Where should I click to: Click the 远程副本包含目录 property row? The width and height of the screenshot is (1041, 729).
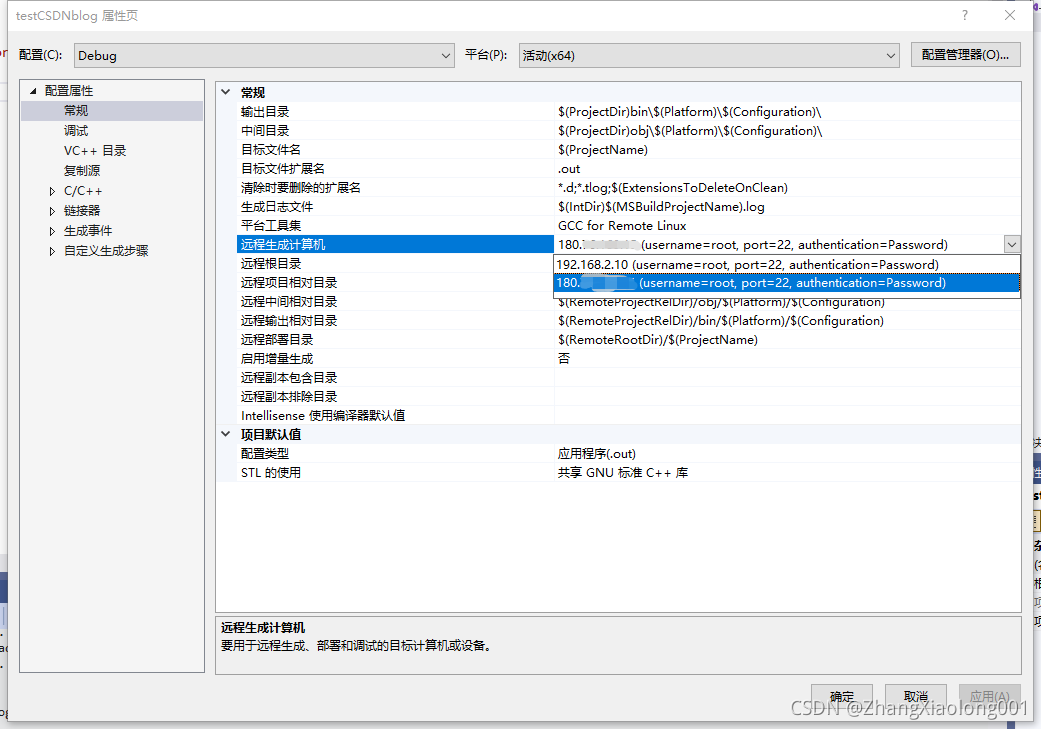pos(629,378)
